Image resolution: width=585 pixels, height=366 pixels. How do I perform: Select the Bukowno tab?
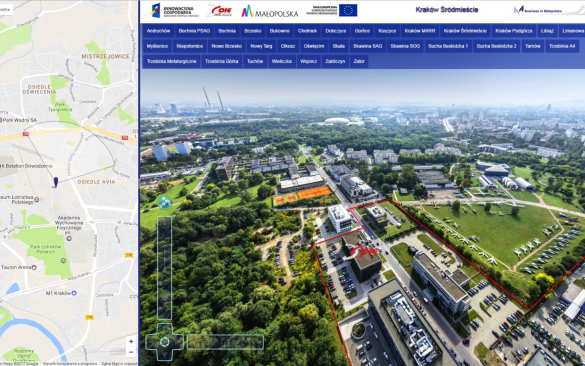point(279,31)
